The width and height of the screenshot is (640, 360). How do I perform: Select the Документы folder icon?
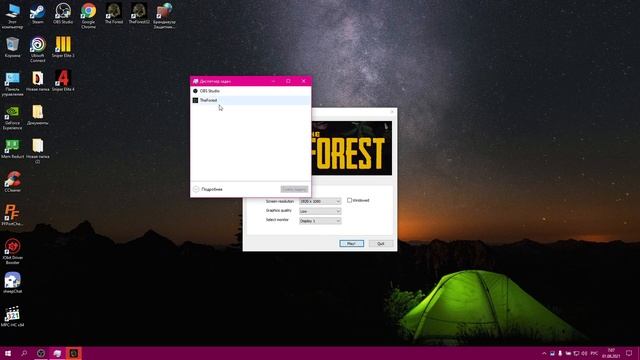click(x=38, y=115)
